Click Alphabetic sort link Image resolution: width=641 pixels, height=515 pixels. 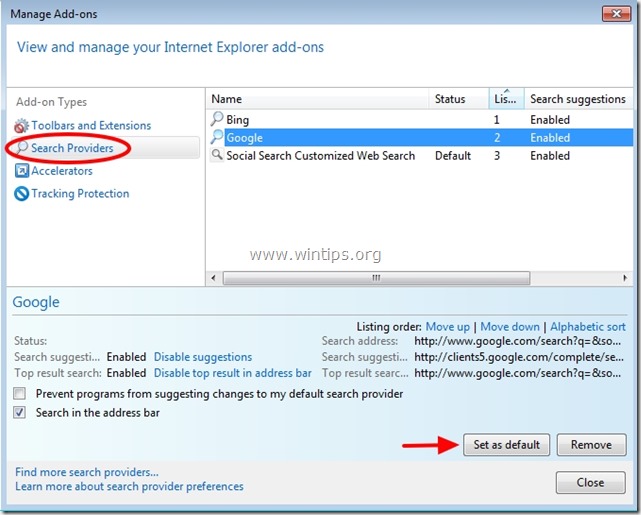(x=588, y=327)
